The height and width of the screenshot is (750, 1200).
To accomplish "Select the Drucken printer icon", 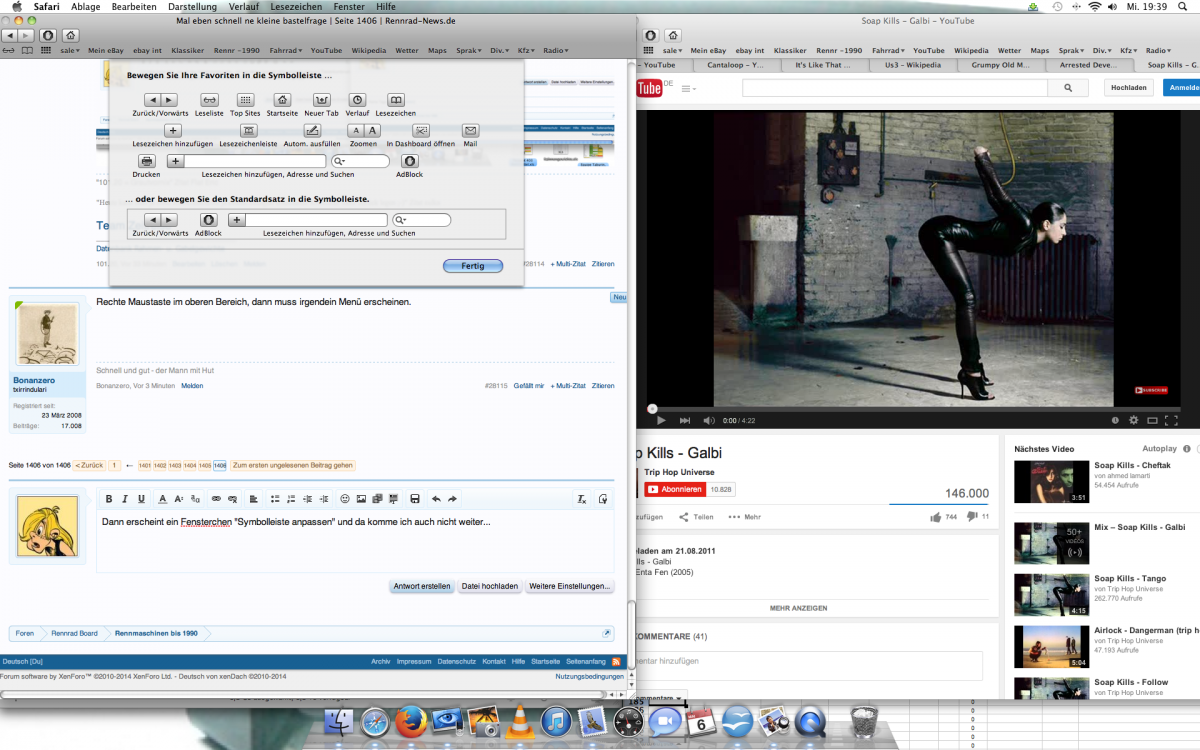I will click(x=146, y=161).
